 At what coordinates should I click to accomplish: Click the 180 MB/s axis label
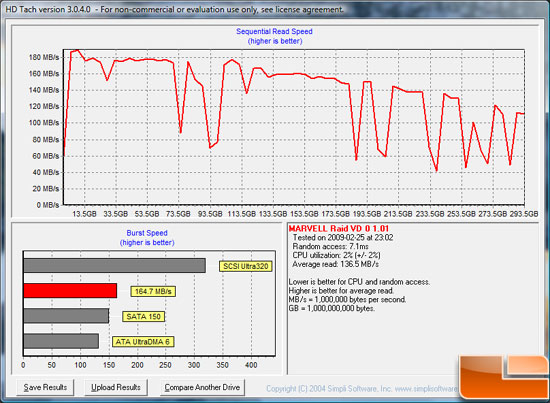coord(44,57)
